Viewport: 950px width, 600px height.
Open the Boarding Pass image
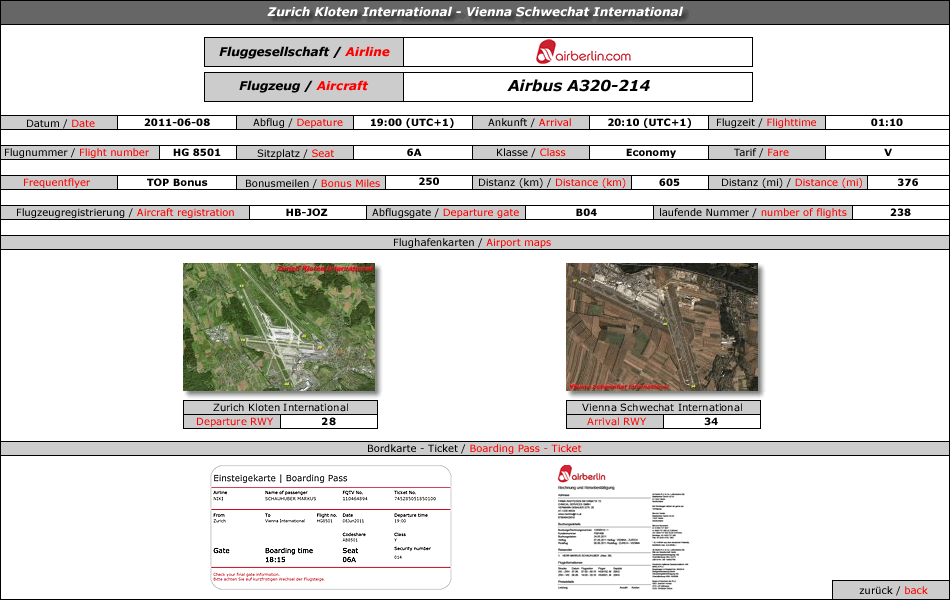[331, 527]
